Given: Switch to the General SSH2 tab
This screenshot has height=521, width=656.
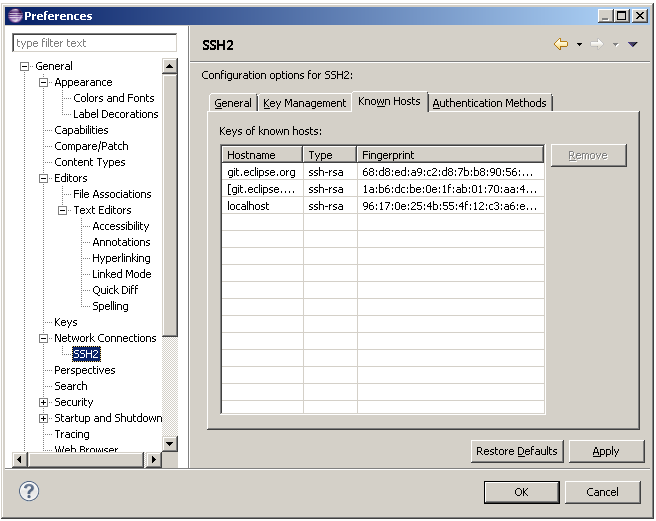Looking at the screenshot, I should point(233,103).
